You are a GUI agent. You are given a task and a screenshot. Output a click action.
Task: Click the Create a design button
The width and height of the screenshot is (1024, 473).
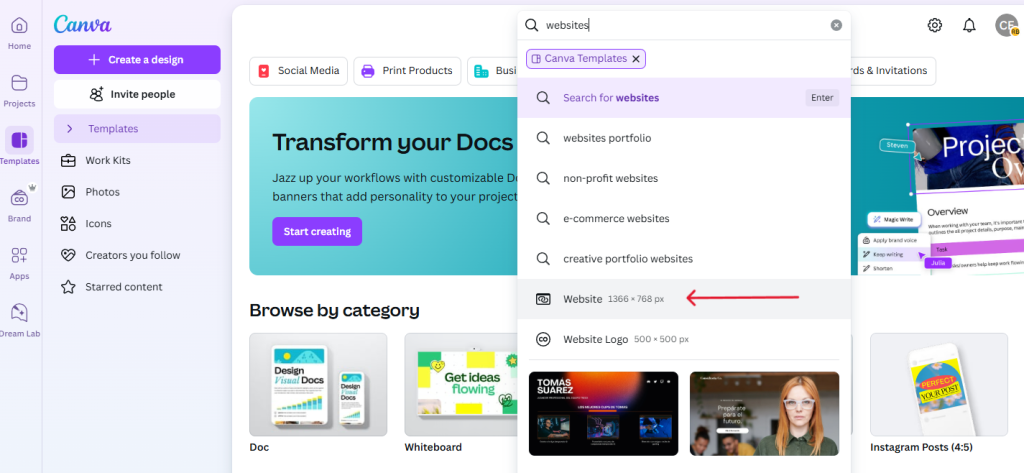pos(137,59)
